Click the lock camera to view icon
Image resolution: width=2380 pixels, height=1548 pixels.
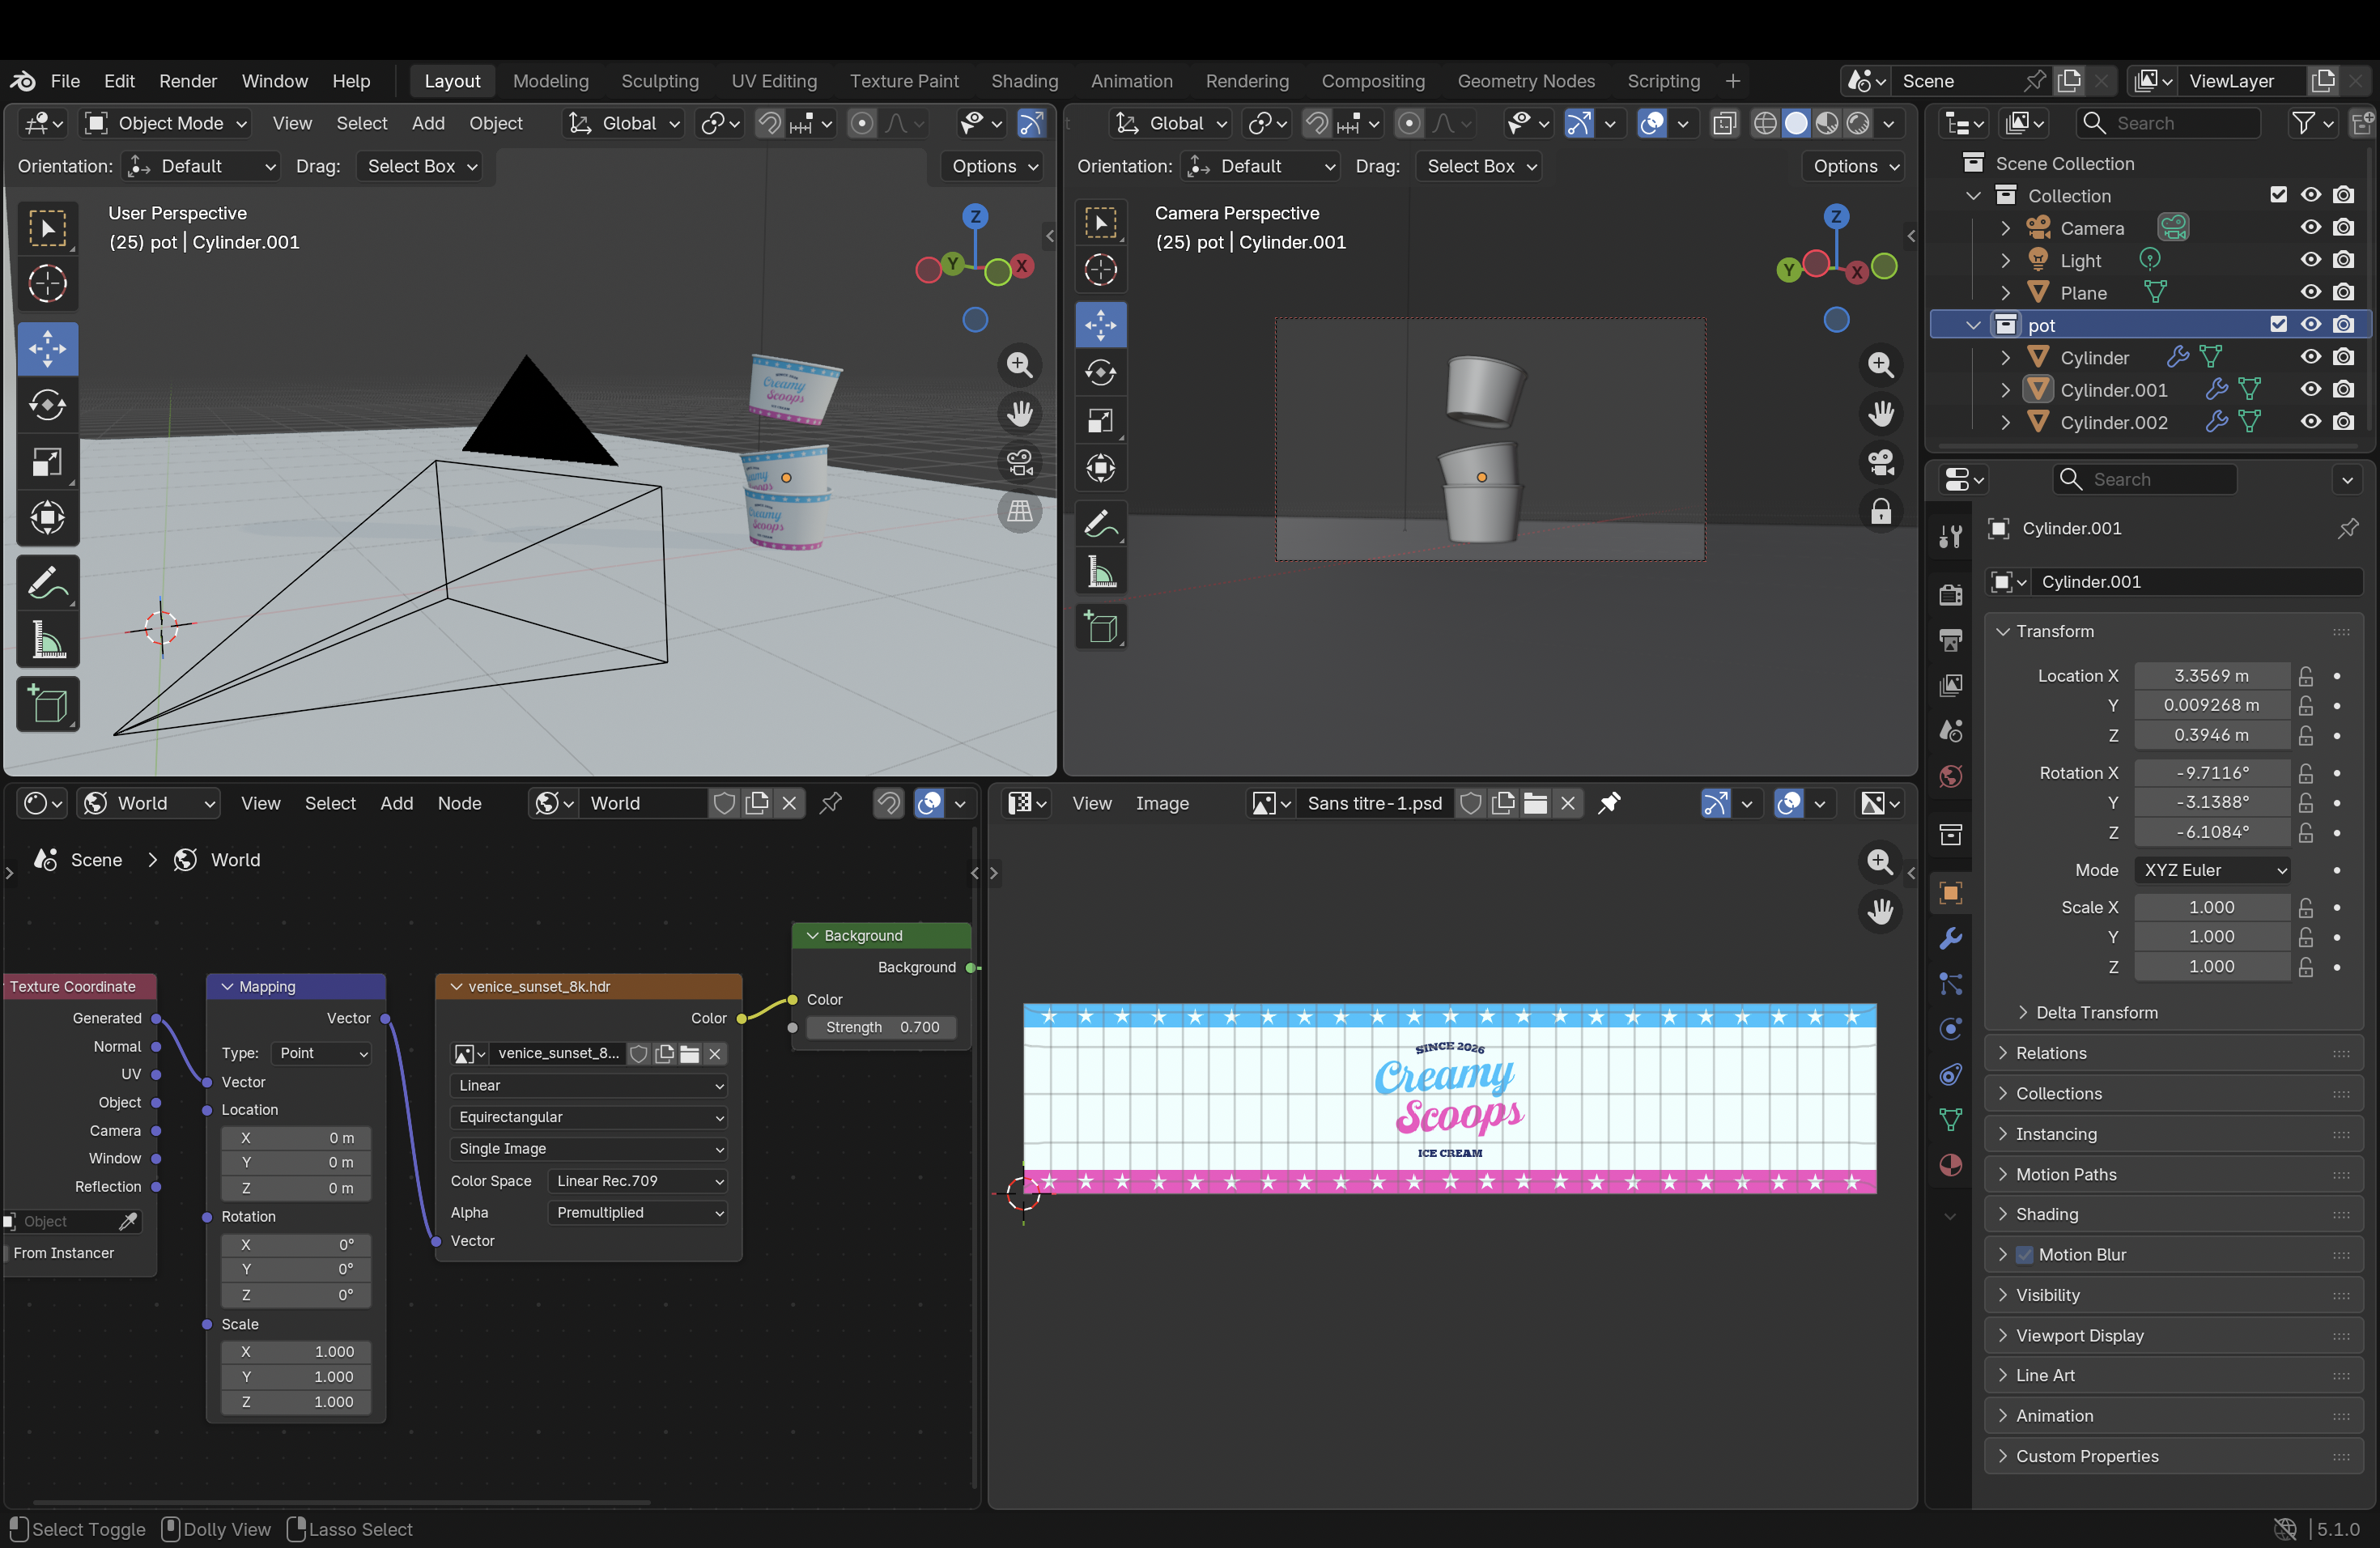click(x=1881, y=511)
